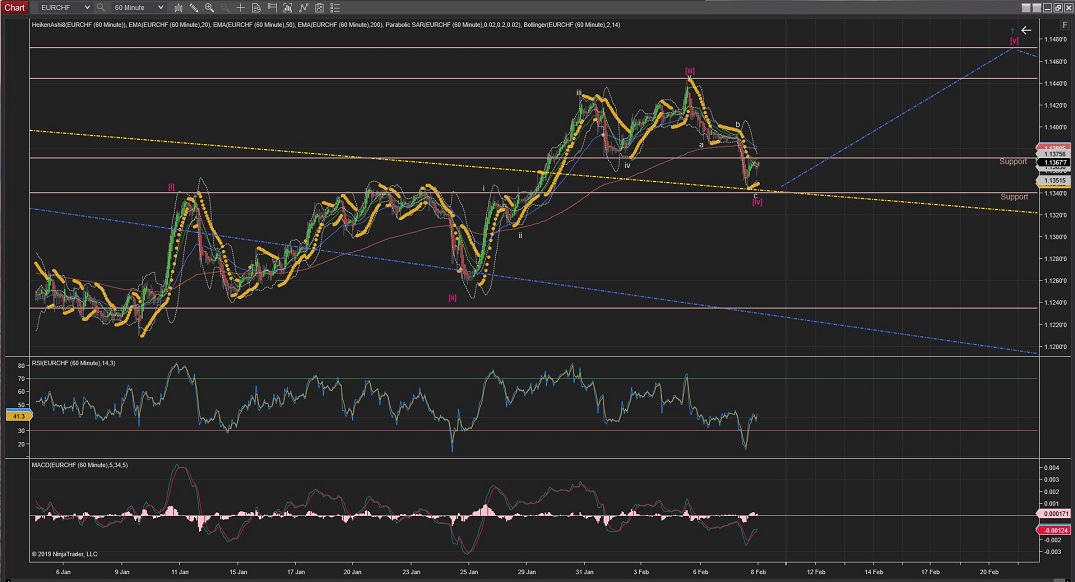The width and height of the screenshot is (1075, 582).
Task: Click the blue 1 wave label
Action: click(x=1013, y=32)
